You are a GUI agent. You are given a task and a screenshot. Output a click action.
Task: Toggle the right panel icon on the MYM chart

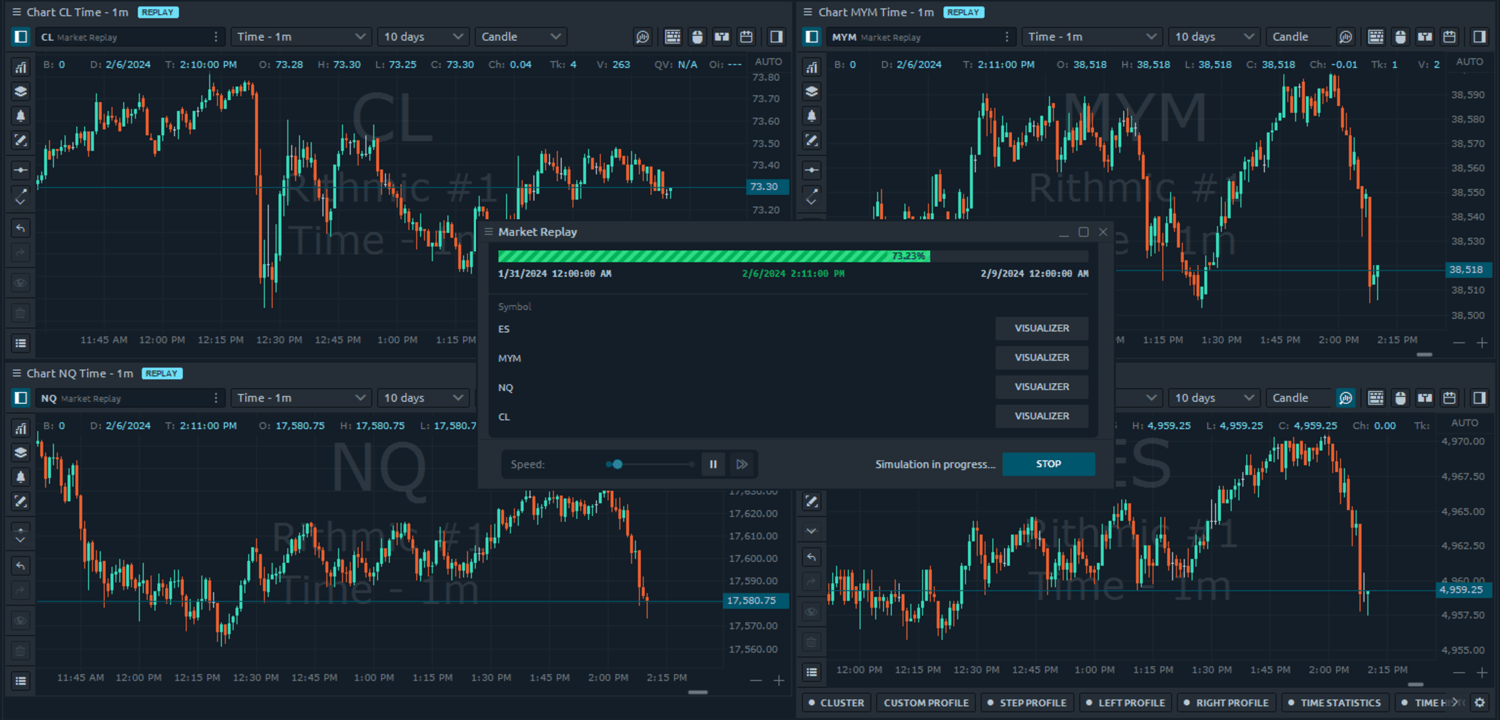pos(1478,36)
